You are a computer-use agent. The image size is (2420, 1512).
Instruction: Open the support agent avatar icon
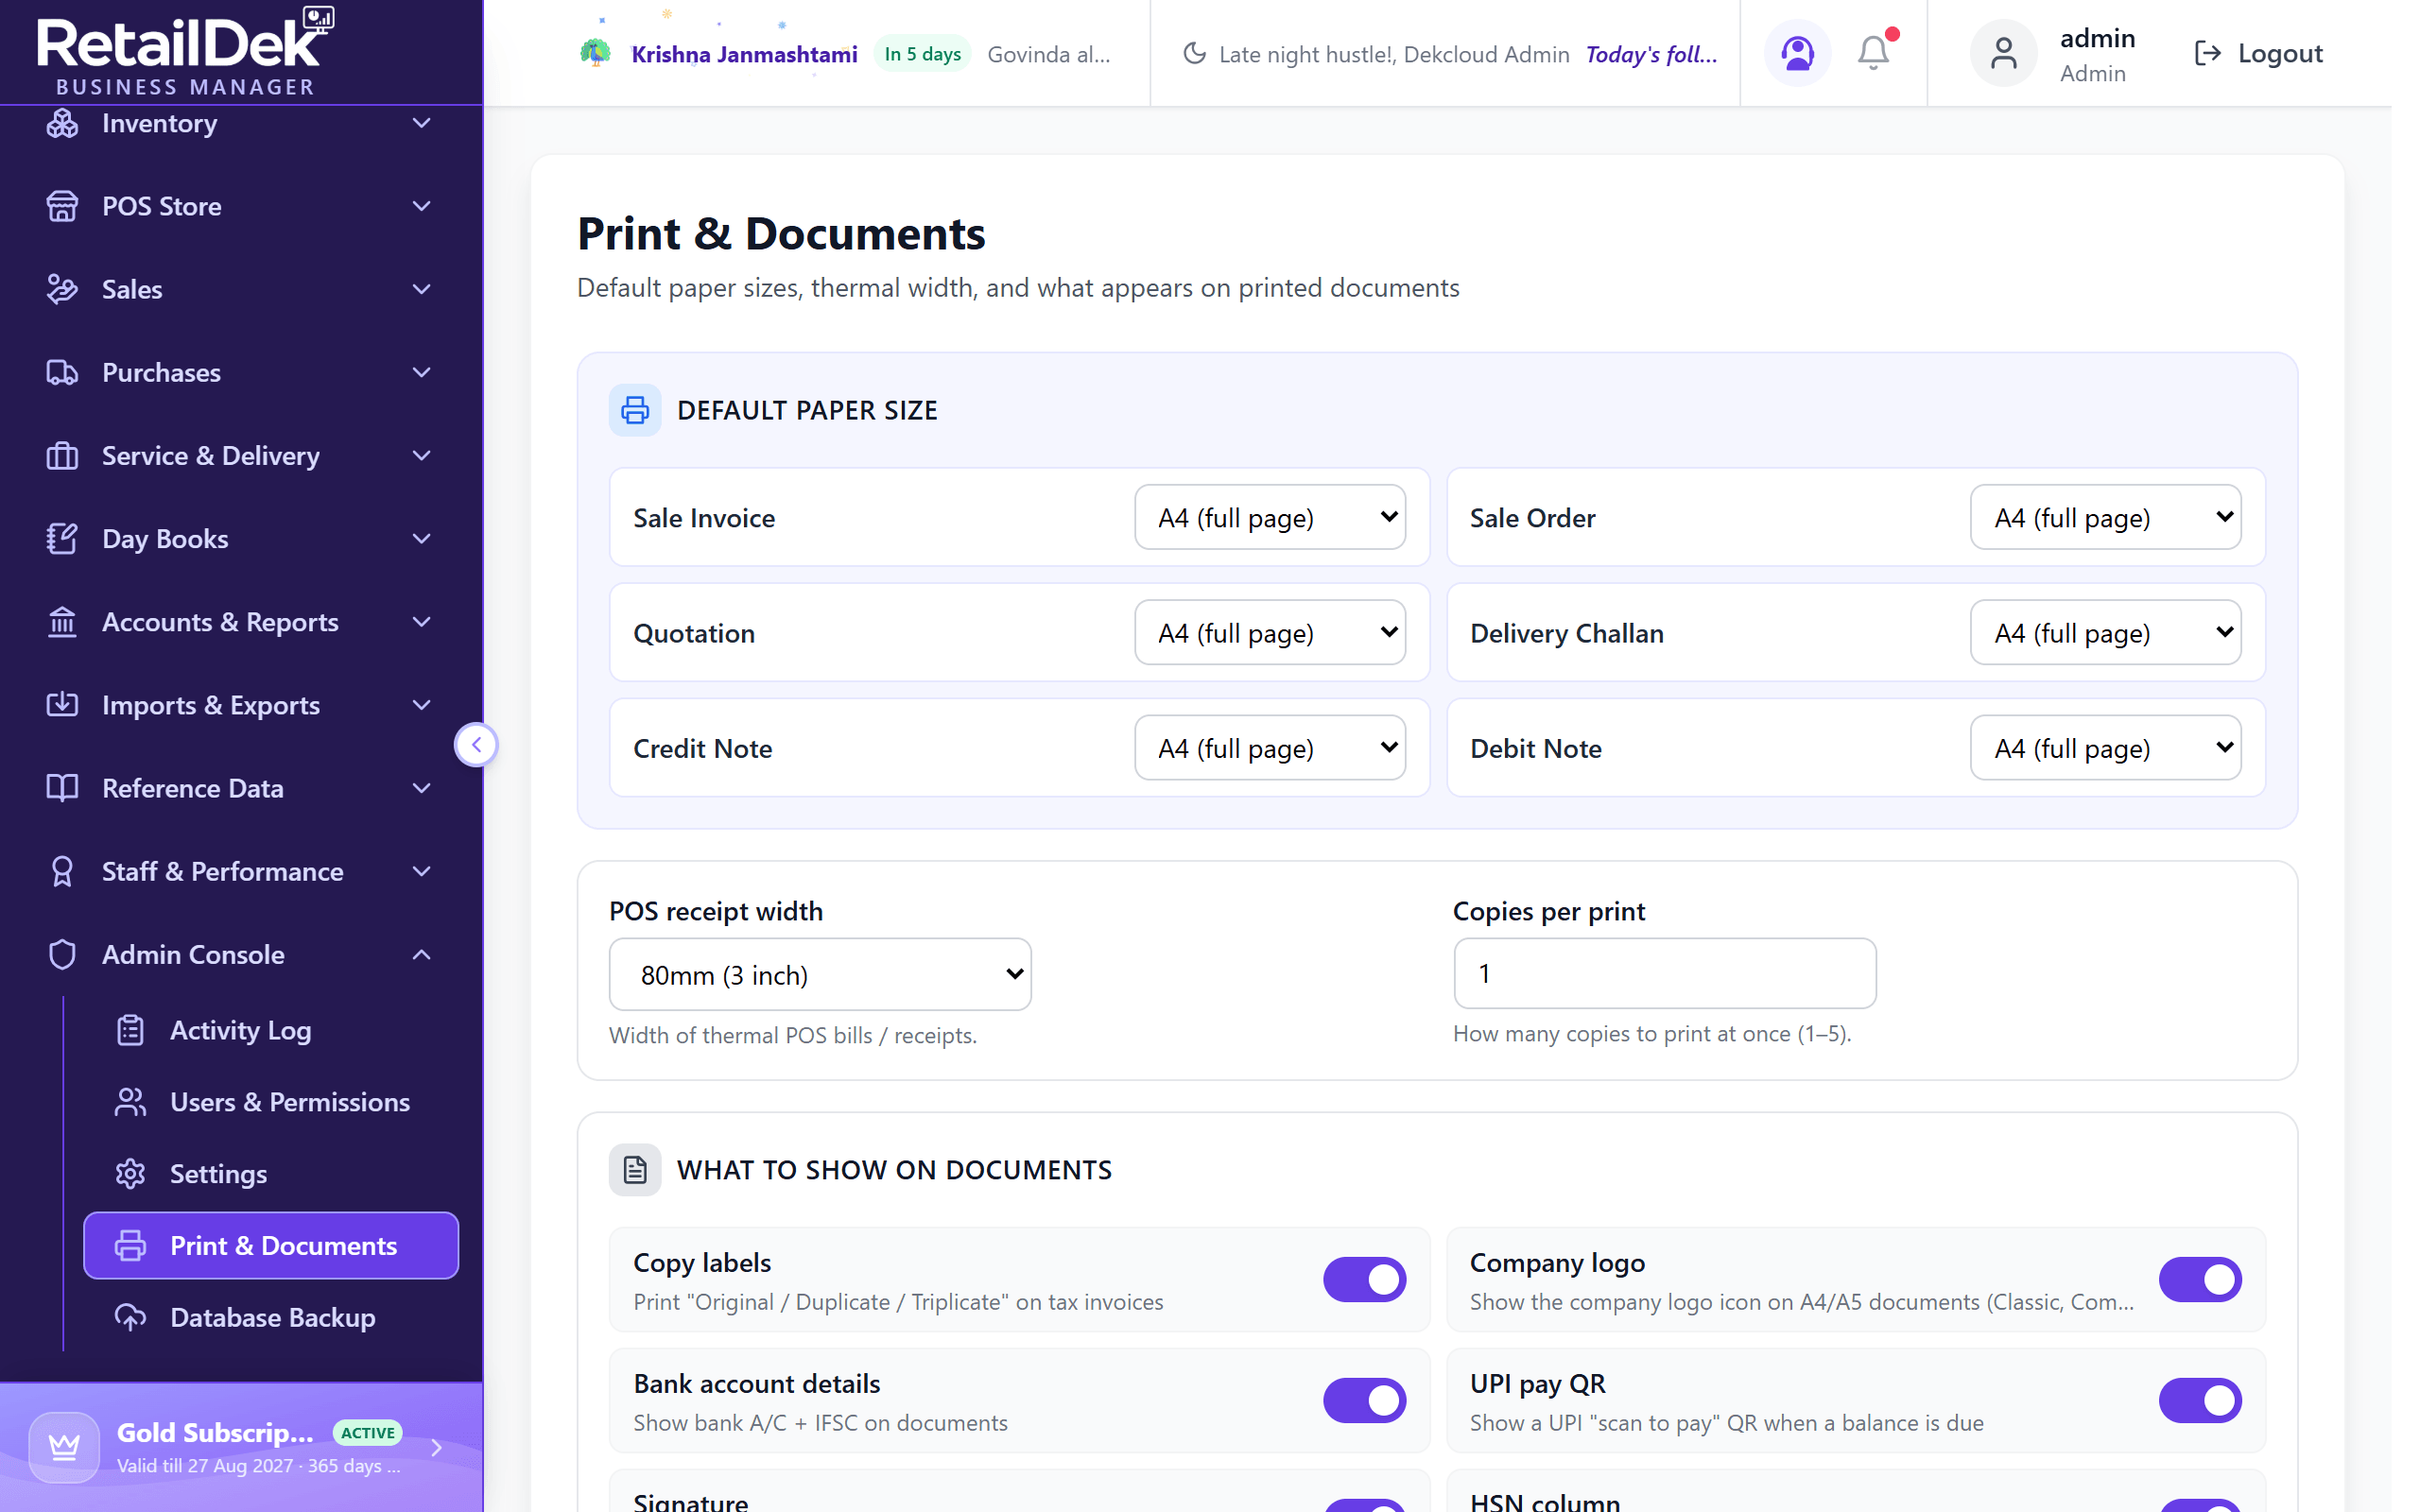pyautogui.click(x=1797, y=53)
